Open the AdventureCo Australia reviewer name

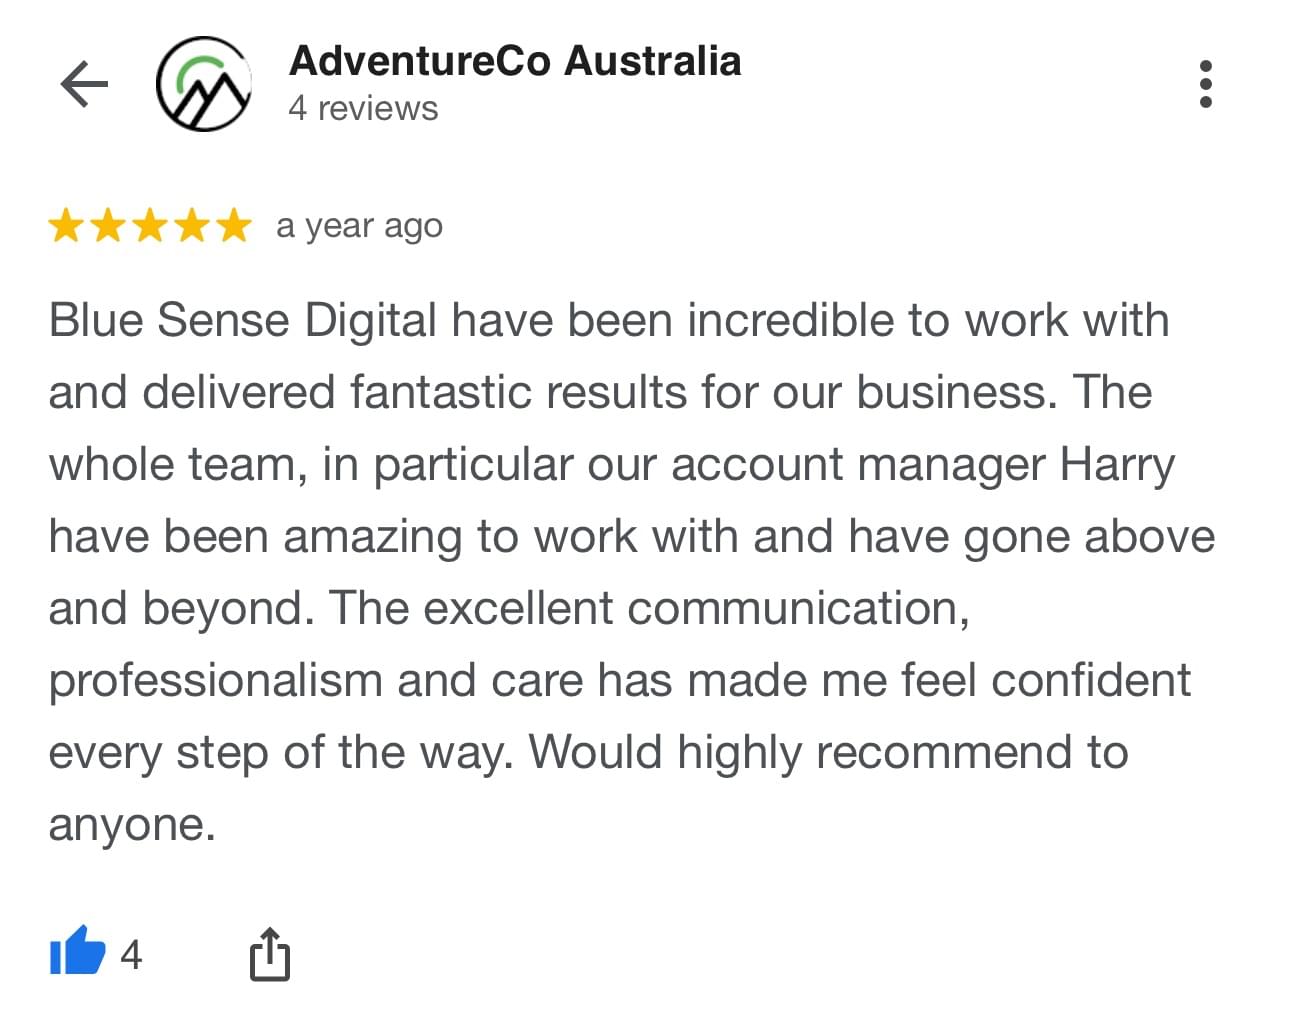tap(514, 61)
